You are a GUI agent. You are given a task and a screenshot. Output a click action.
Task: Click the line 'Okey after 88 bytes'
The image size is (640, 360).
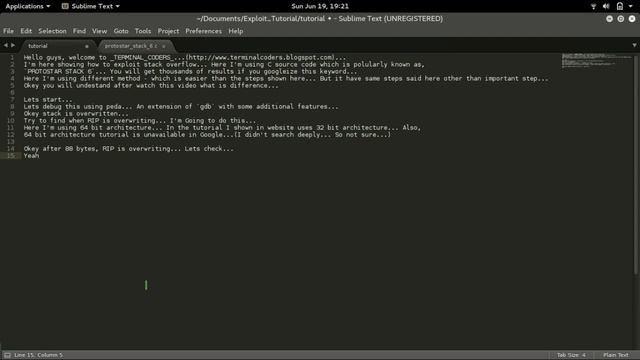129,149
